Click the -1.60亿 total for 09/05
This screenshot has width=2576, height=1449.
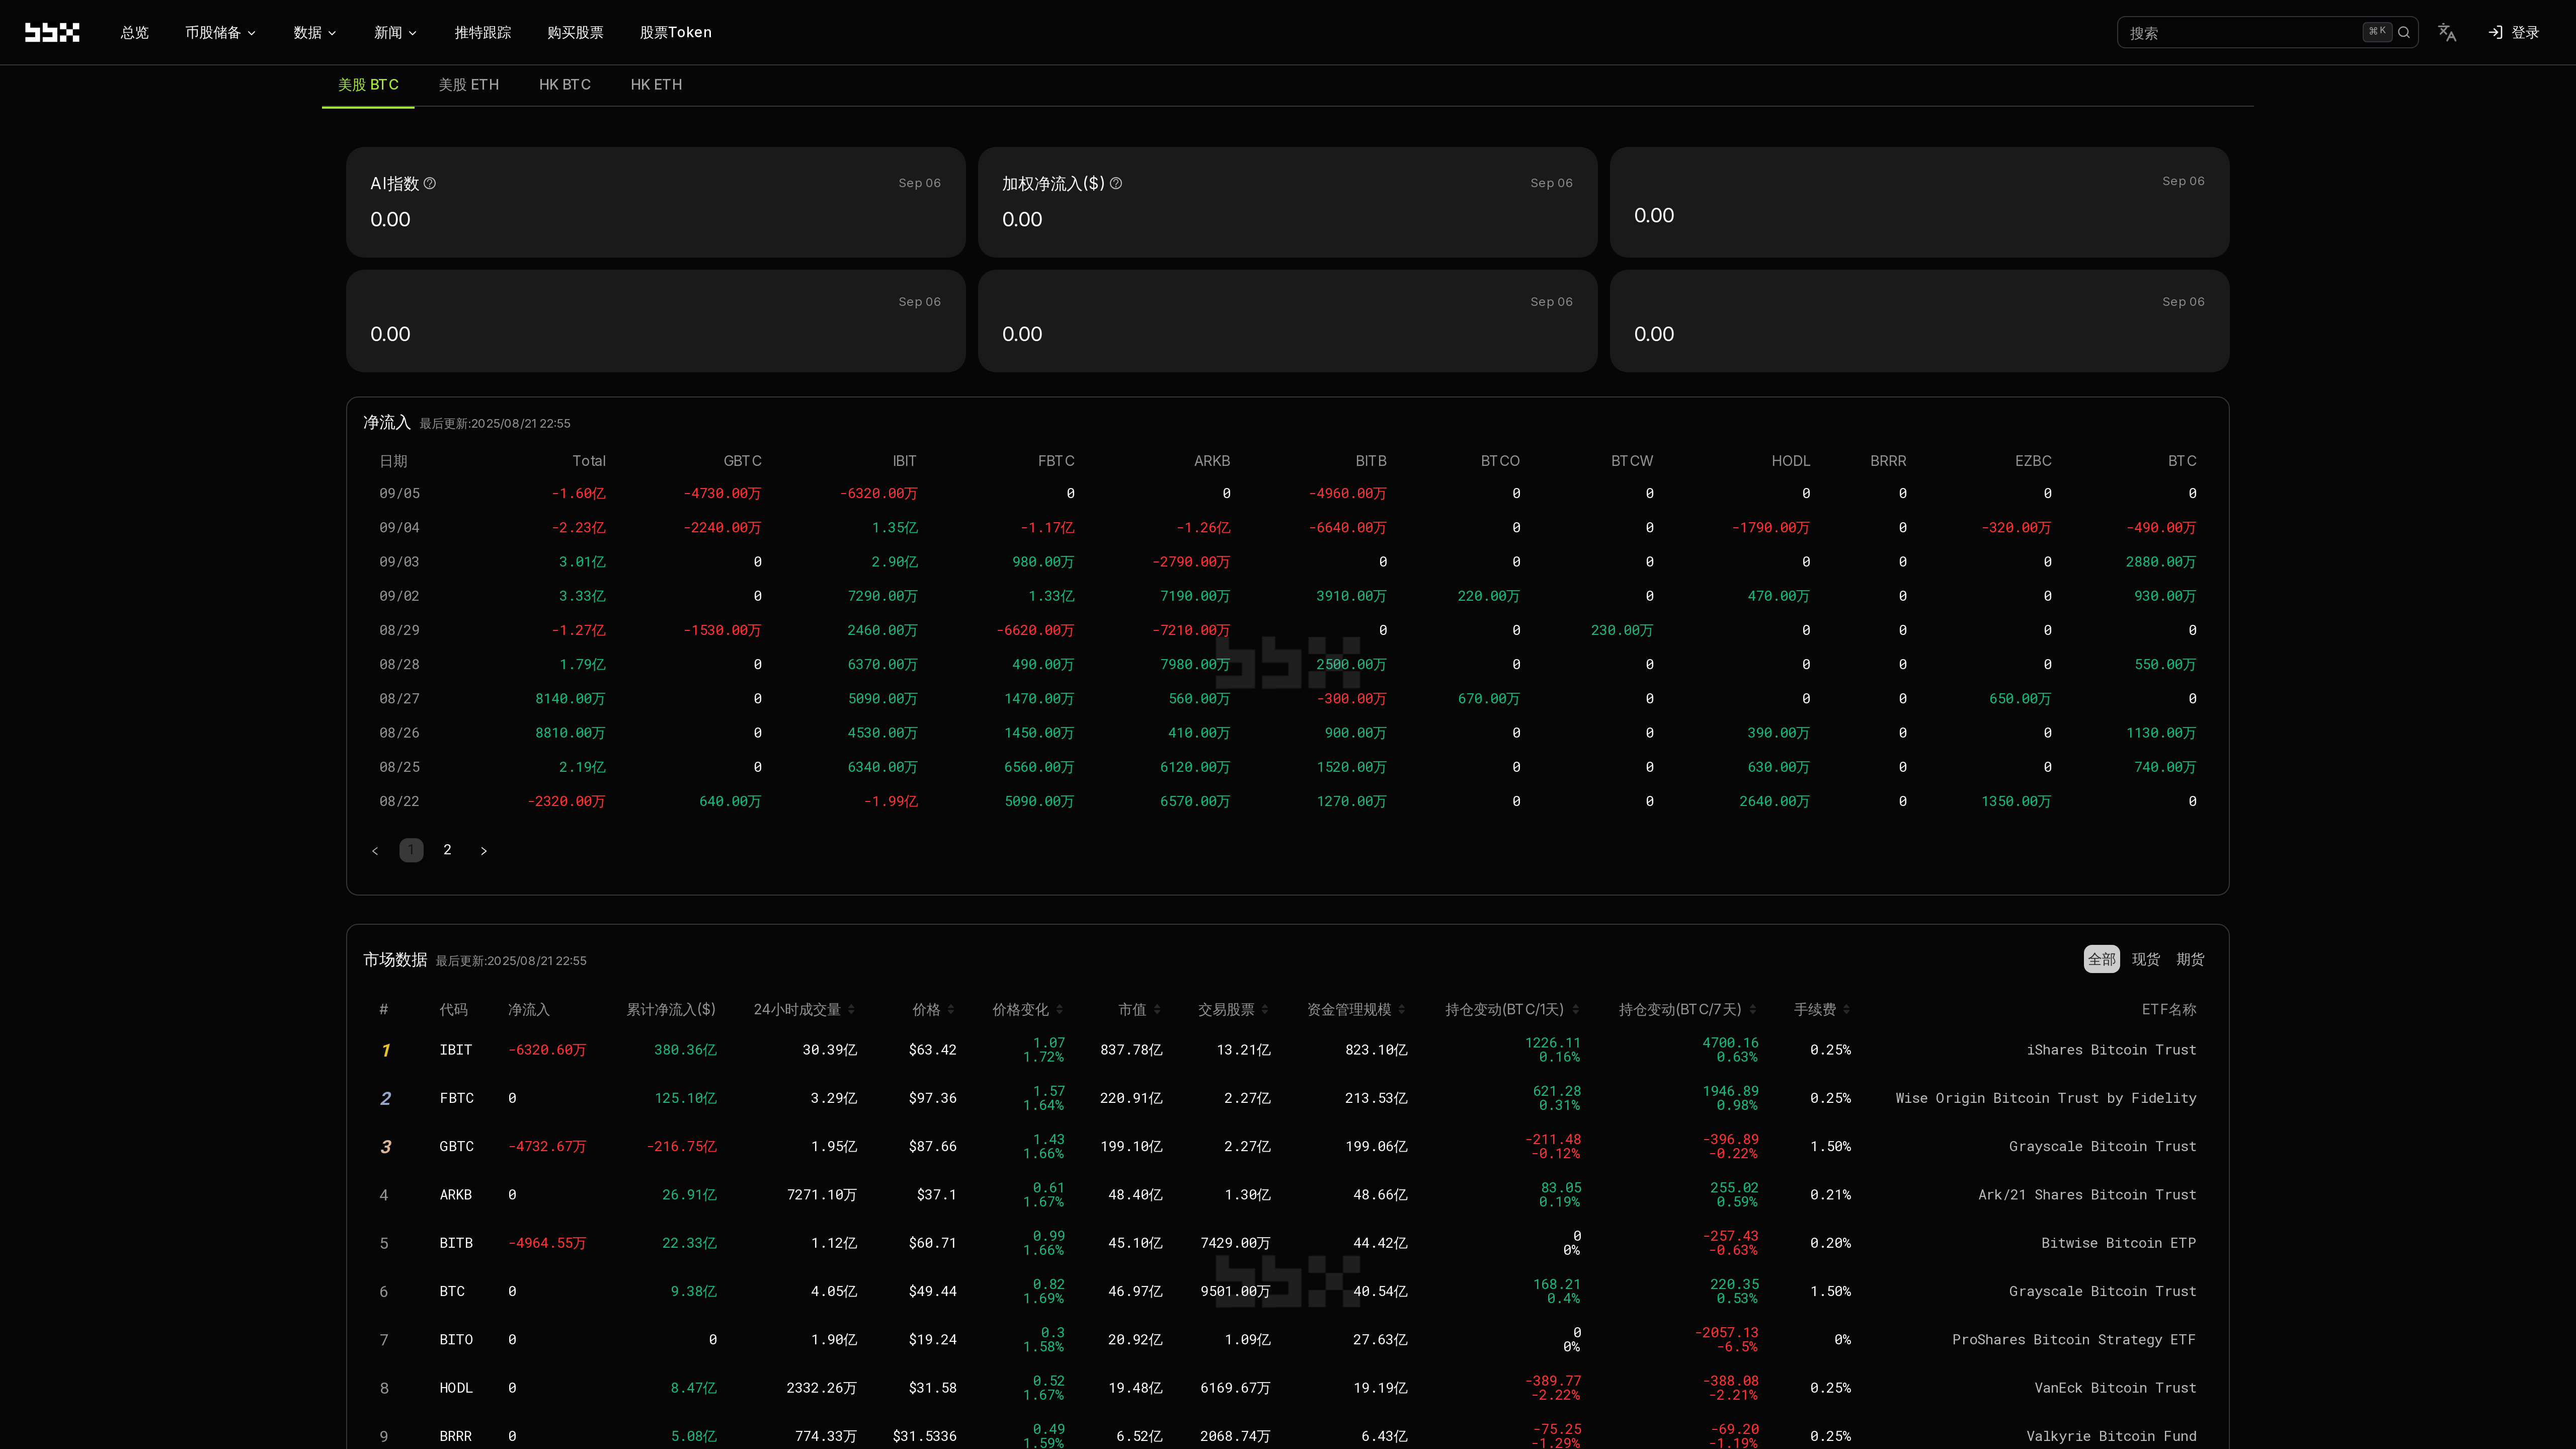click(x=578, y=493)
